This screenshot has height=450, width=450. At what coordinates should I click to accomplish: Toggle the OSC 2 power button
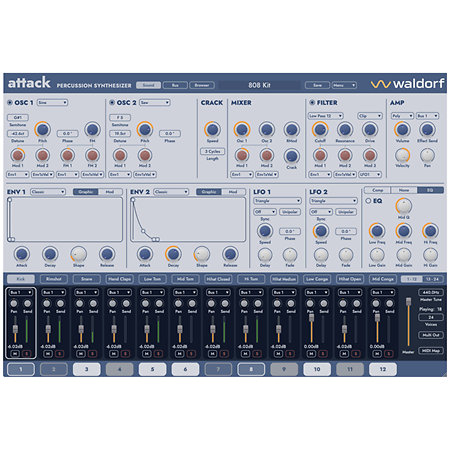(x=112, y=102)
